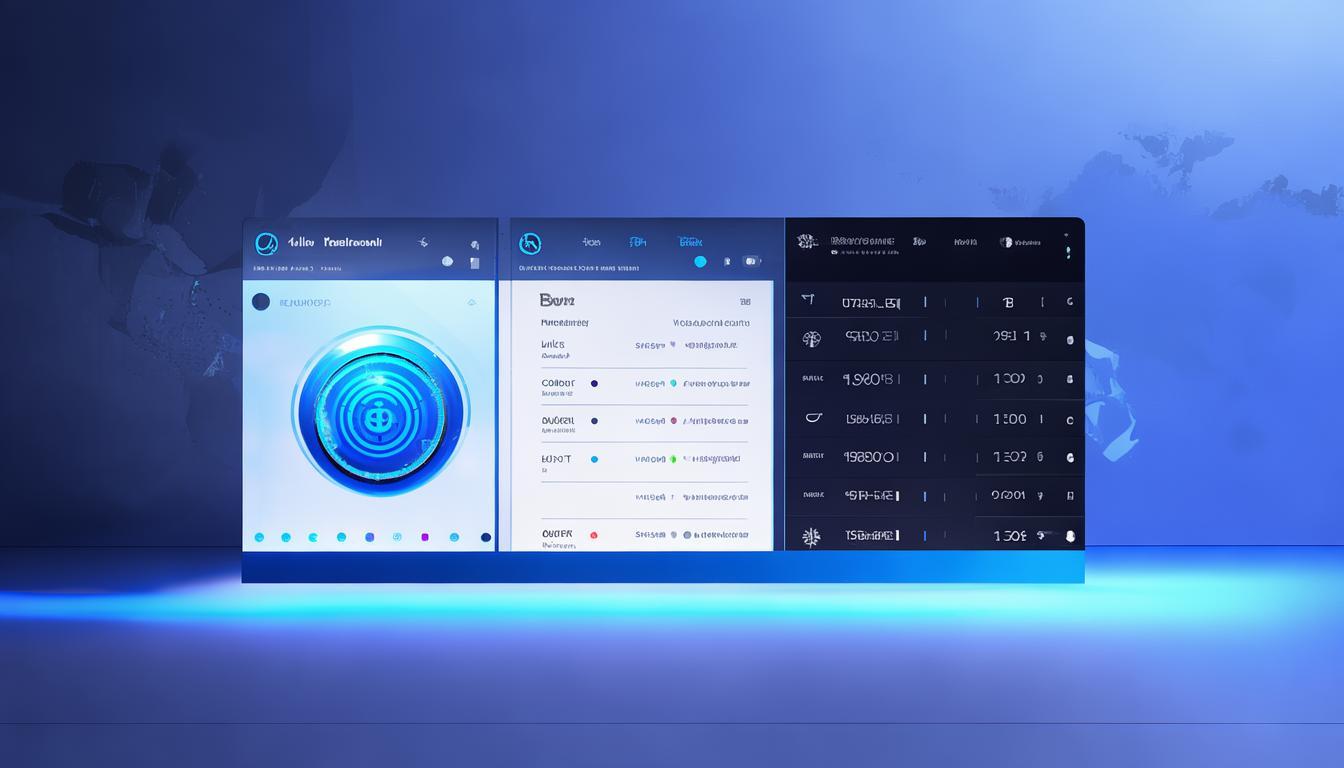Click the white emblem logo in the dark panel header
The image size is (1344, 768).
tap(807, 242)
